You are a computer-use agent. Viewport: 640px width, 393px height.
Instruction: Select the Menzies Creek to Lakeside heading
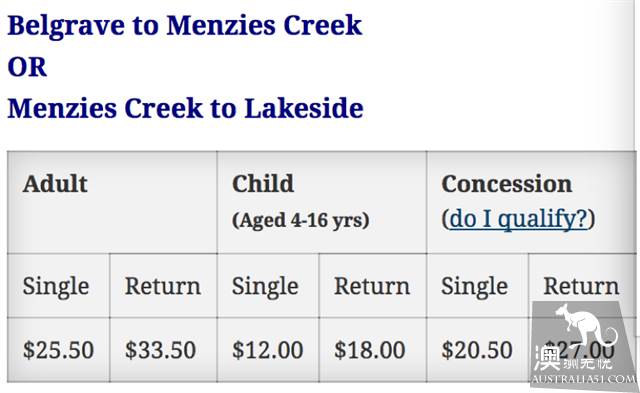coord(185,109)
